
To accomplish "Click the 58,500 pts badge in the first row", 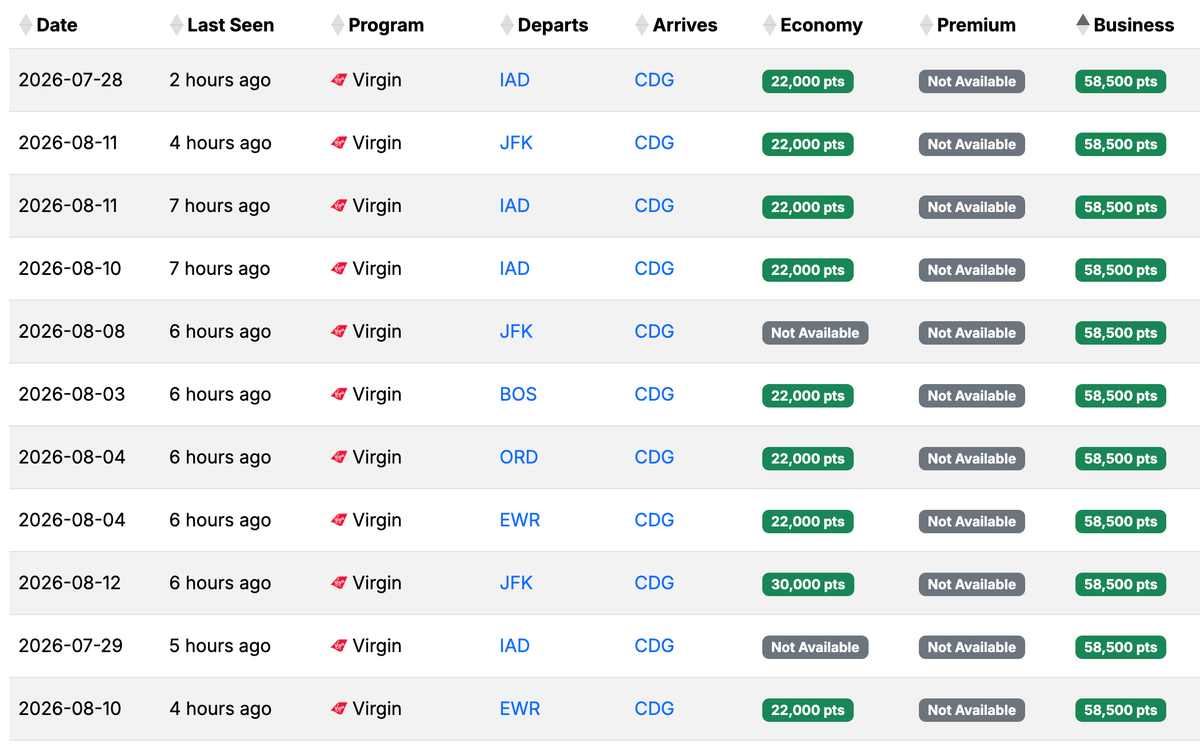I will pyautogui.click(x=1120, y=81).
